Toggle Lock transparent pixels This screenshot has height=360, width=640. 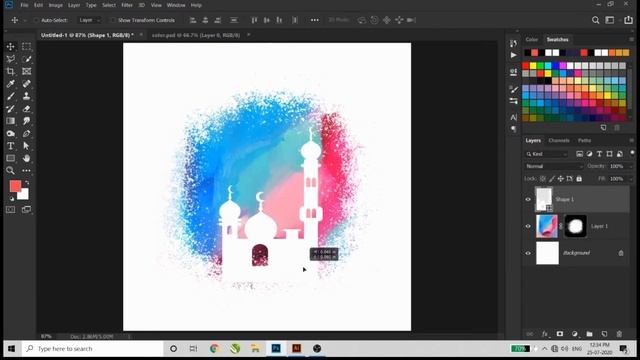click(x=543, y=179)
